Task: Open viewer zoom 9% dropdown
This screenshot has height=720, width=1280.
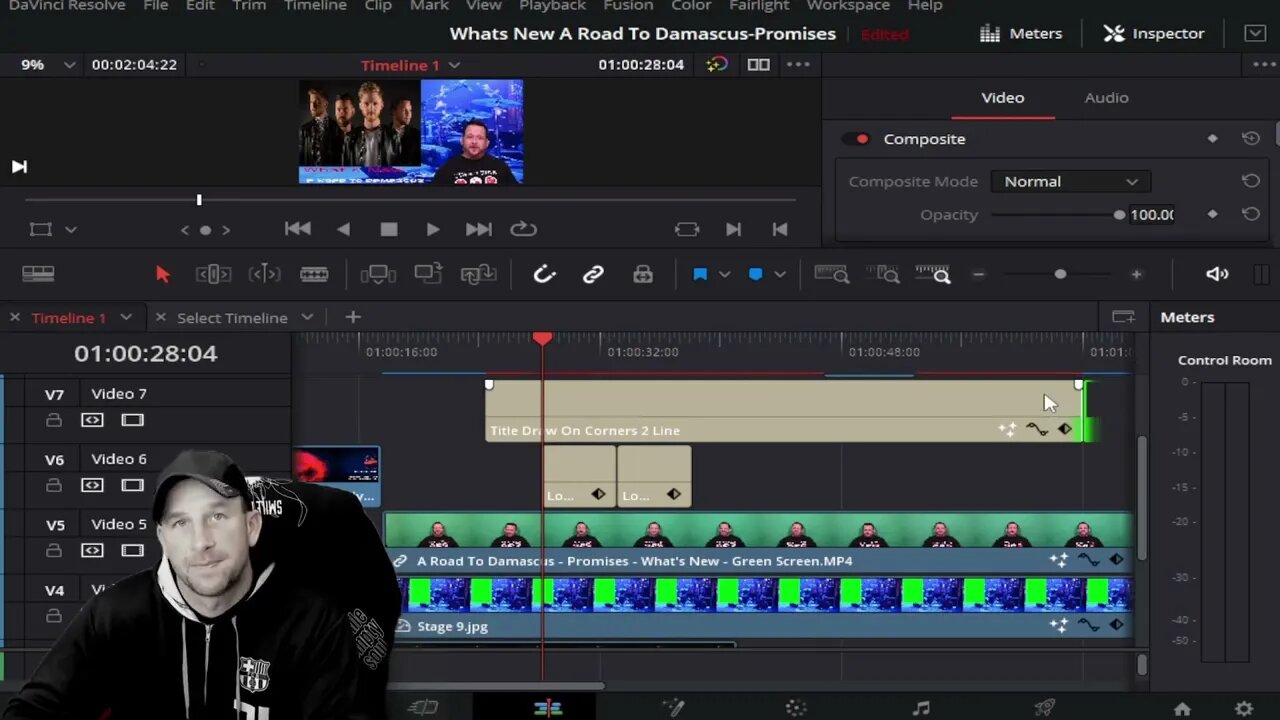Action: (x=69, y=64)
